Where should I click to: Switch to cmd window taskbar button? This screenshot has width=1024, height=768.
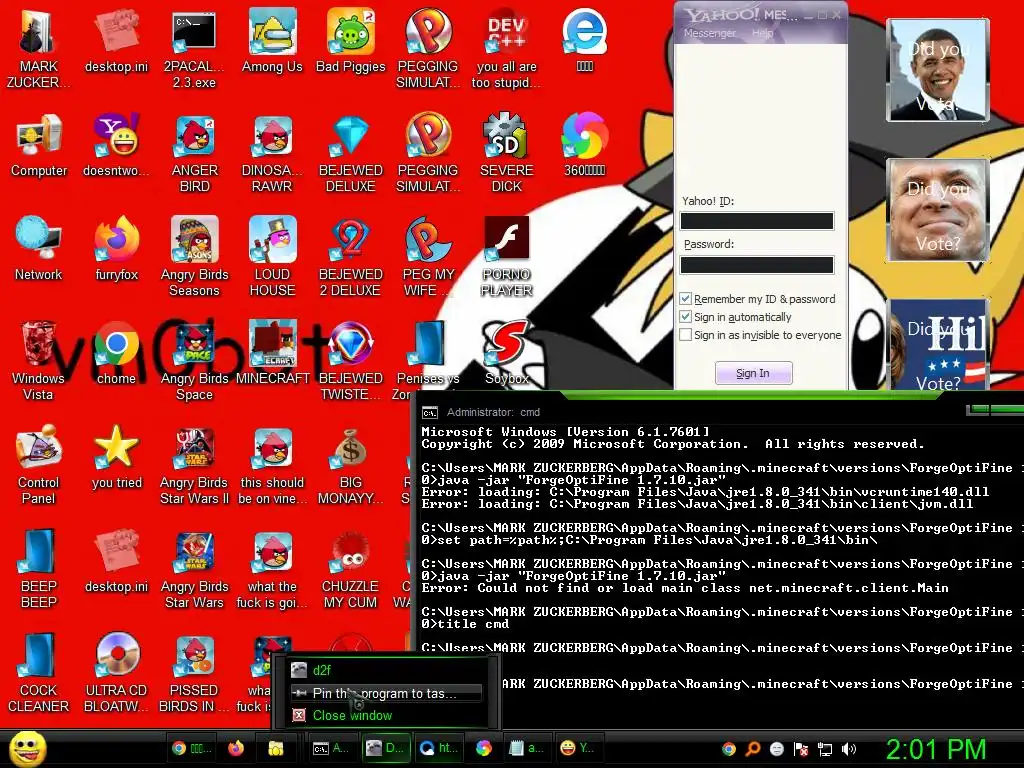332,748
